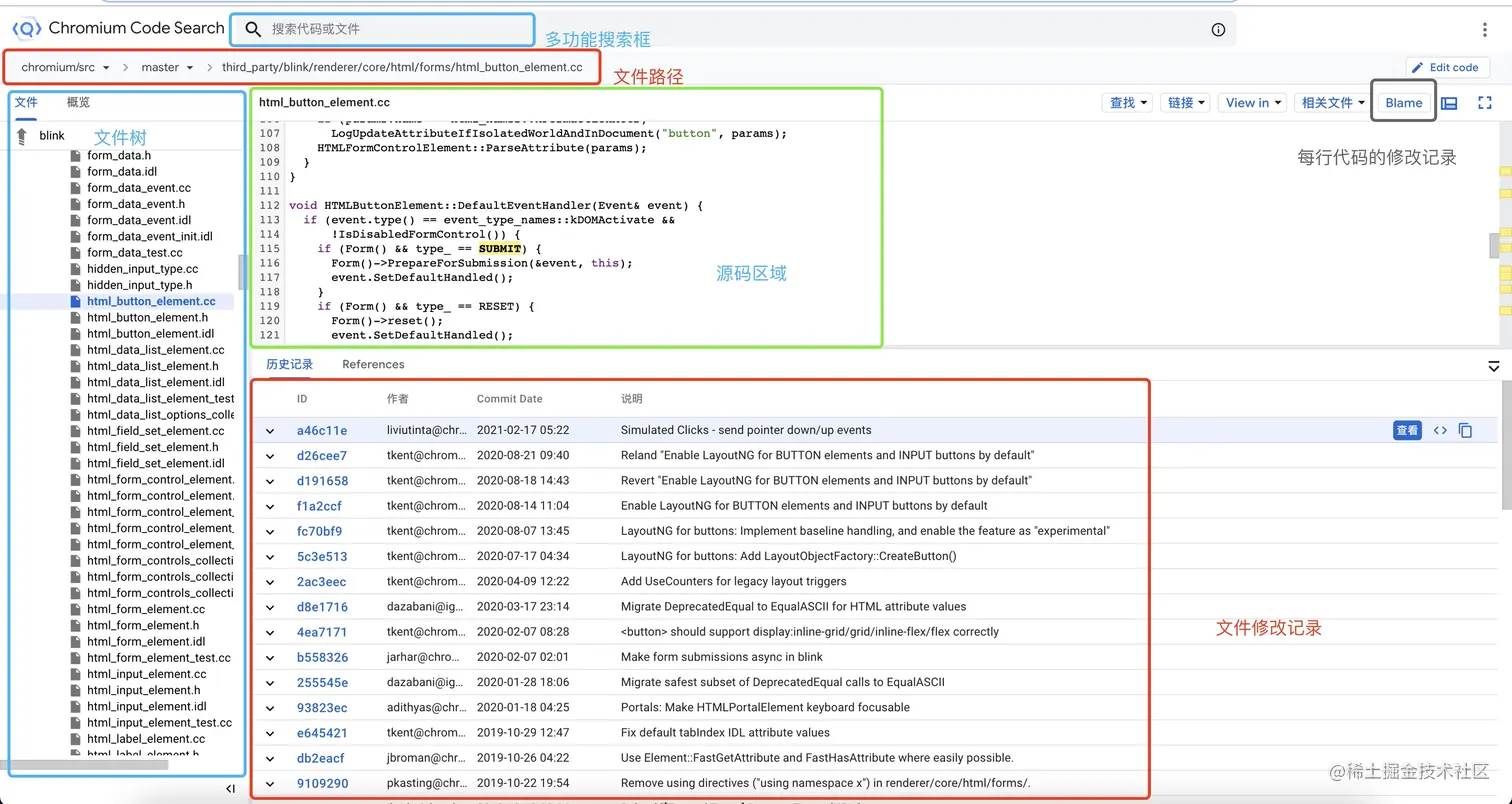Image resolution: width=1512 pixels, height=804 pixels.
Task: Toggle the split layout panel icon
Action: click(x=1449, y=103)
